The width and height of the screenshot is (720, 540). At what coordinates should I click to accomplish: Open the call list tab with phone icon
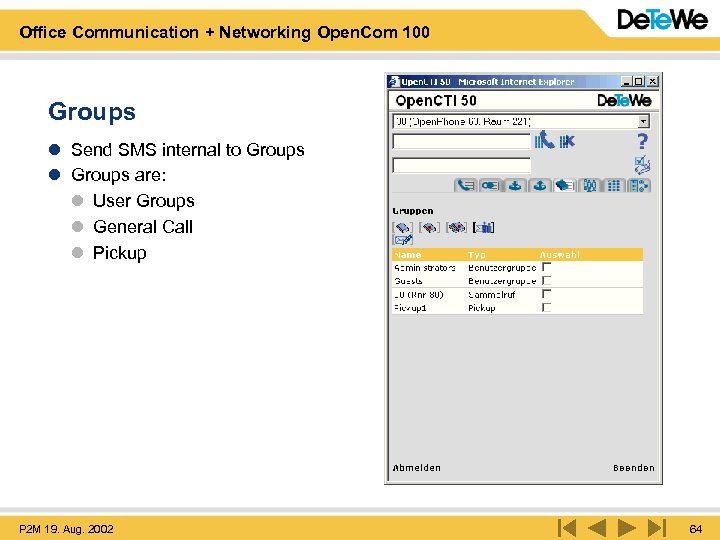[x=466, y=186]
